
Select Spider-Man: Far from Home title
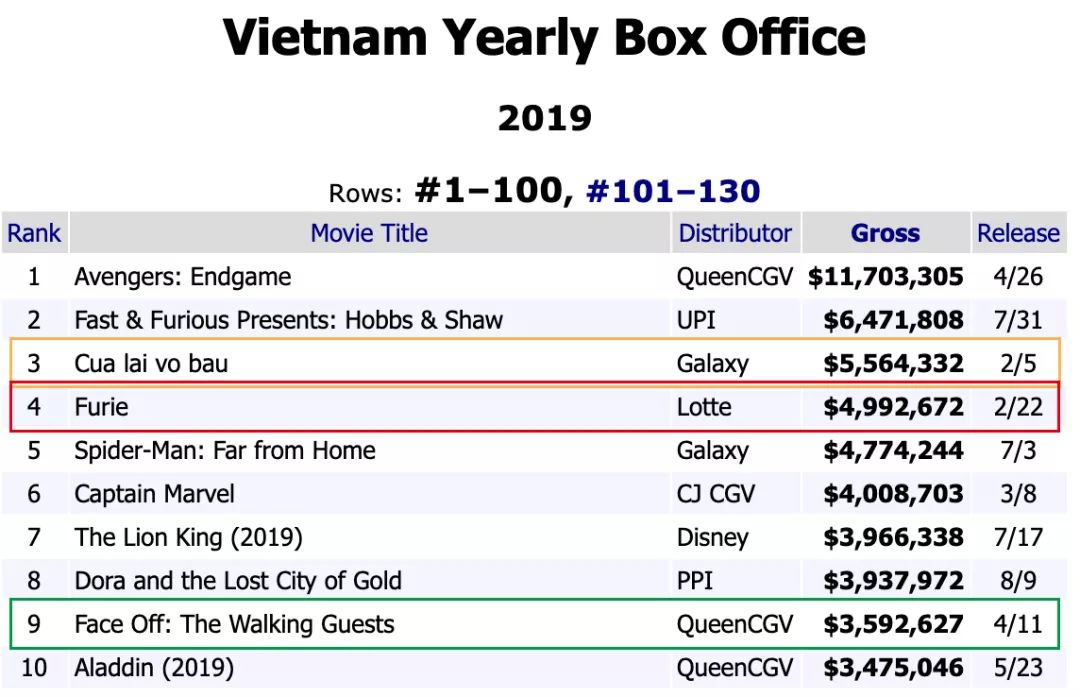click(225, 450)
